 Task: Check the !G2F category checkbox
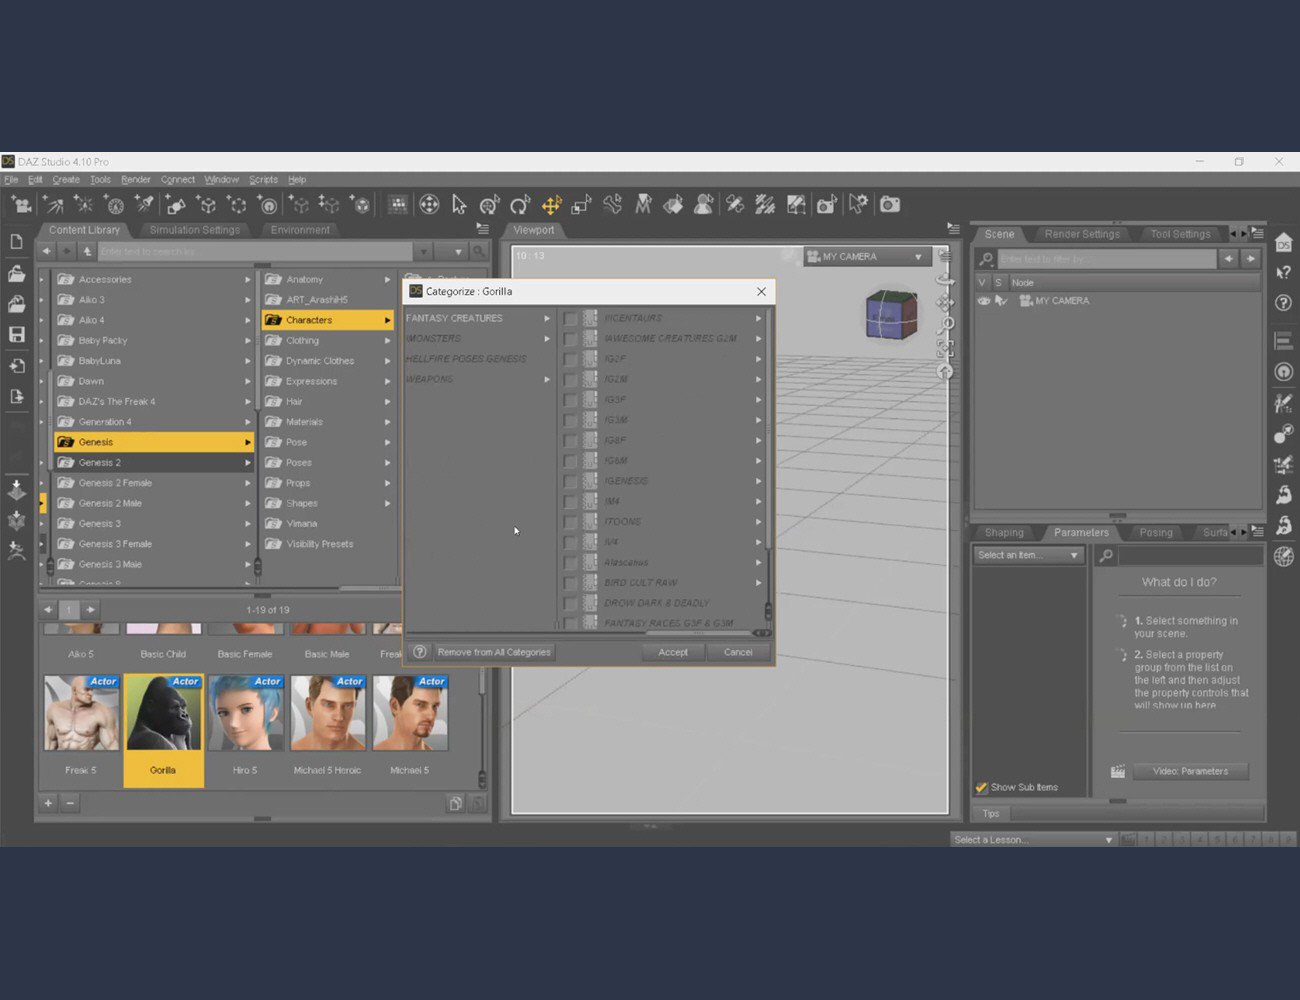[570, 359]
